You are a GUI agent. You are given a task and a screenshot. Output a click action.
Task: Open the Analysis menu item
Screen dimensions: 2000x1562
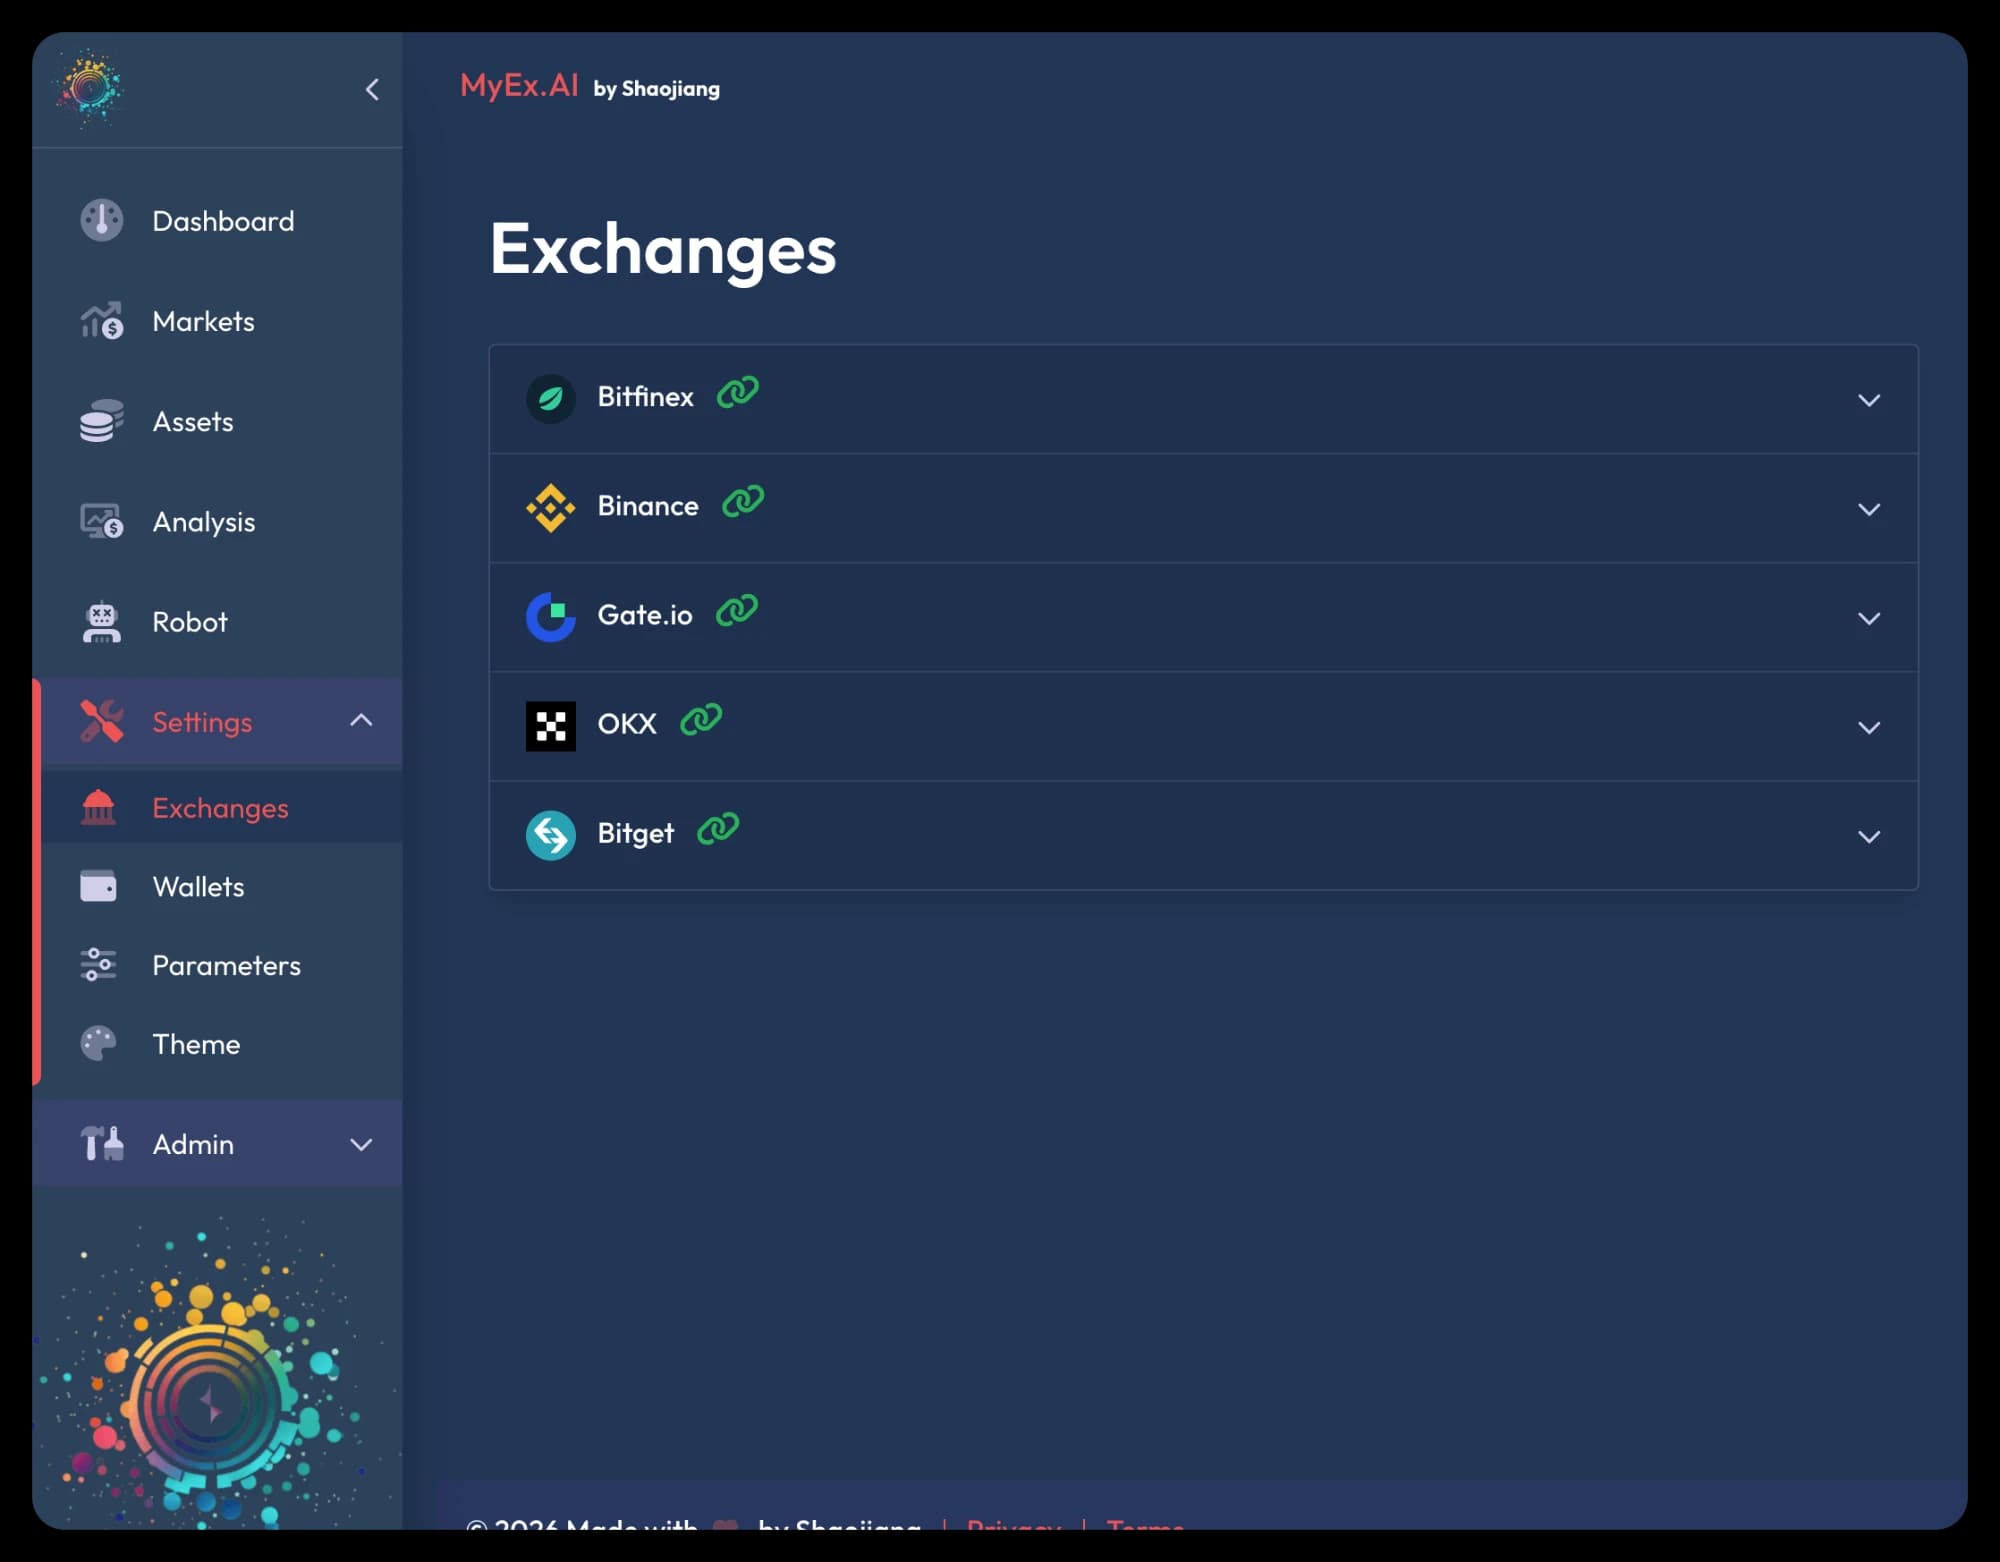point(217,521)
